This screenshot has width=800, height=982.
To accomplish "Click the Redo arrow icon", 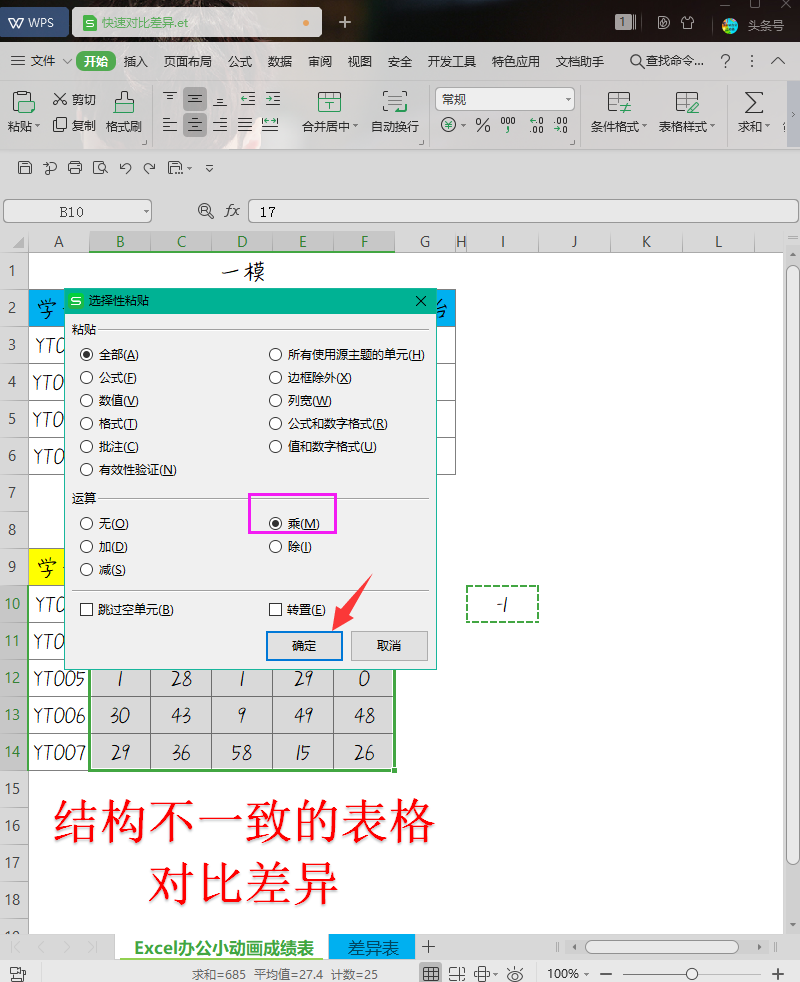I will pyautogui.click(x=149, y=167).
